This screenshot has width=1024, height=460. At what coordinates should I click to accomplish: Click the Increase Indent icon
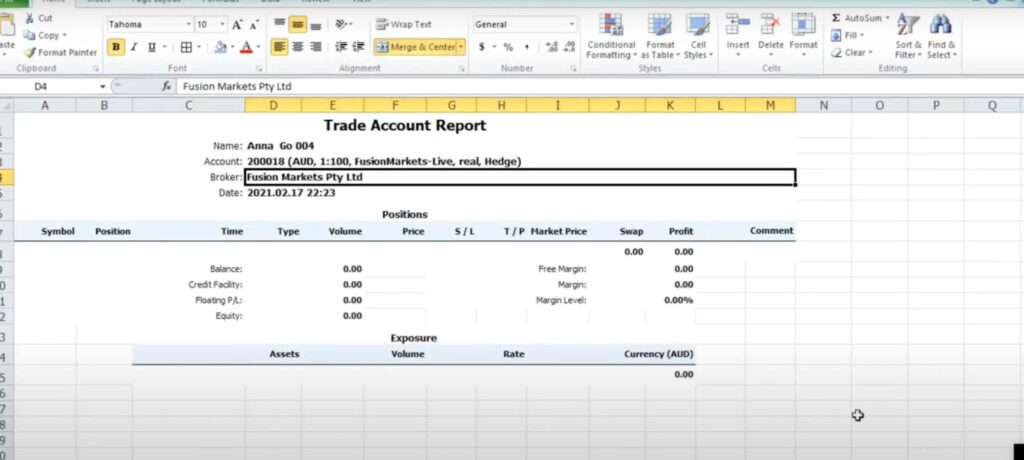click(x=358, y=46)
